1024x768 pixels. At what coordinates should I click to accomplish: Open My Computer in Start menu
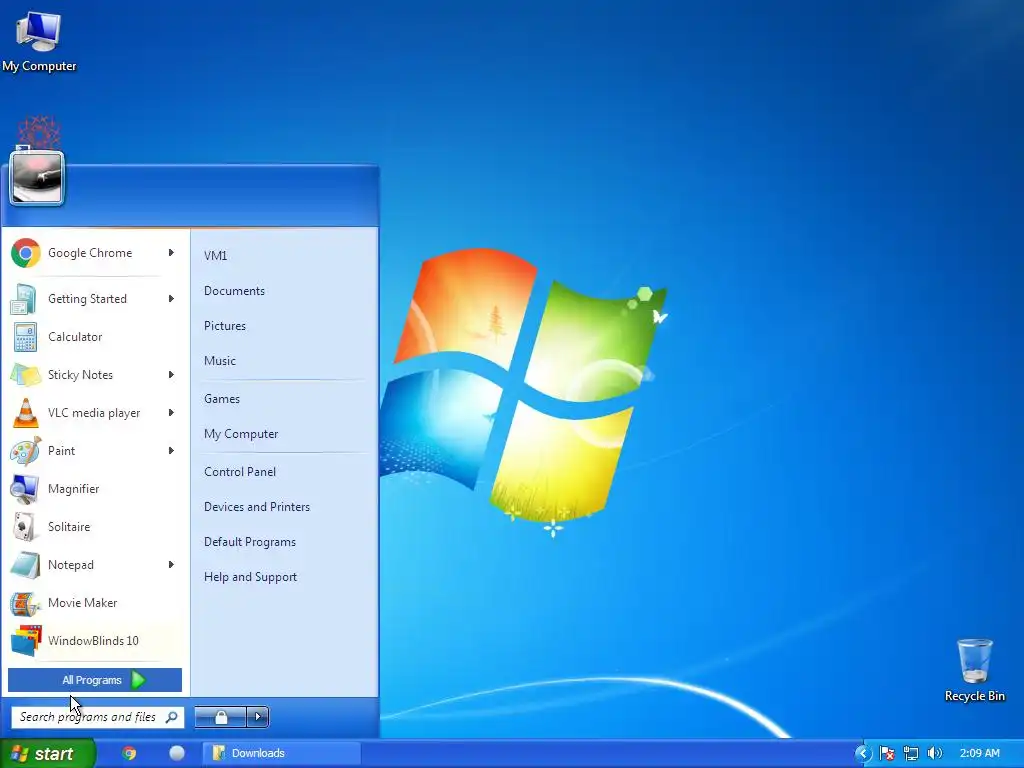click(x=241, y=434)
